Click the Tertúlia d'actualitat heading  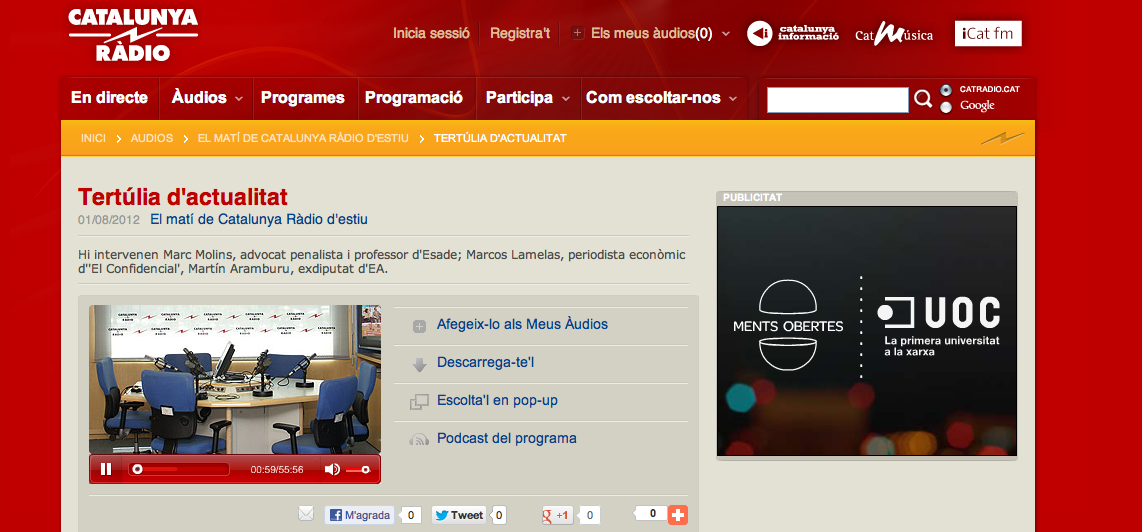tap(183, 197)
